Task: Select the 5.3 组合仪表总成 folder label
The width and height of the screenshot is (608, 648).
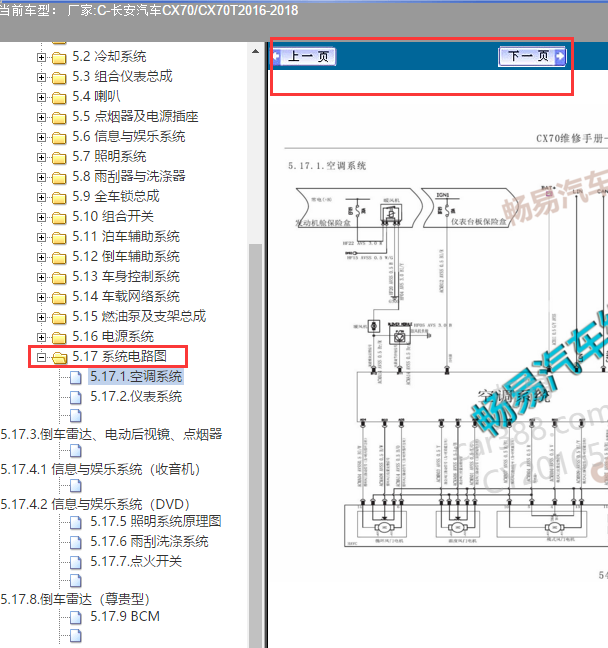Action: (x=122, y=76)
